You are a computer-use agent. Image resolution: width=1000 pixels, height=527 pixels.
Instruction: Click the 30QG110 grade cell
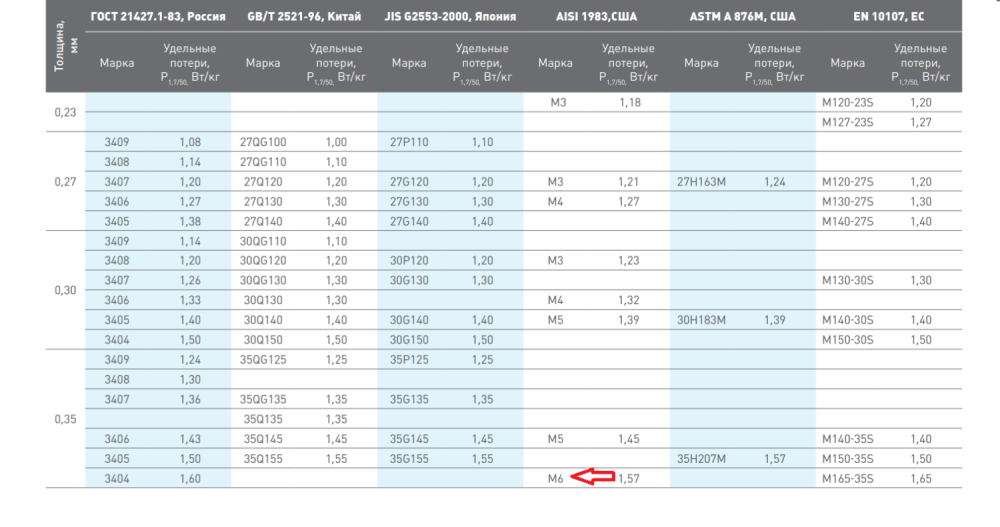coord(263,241)
